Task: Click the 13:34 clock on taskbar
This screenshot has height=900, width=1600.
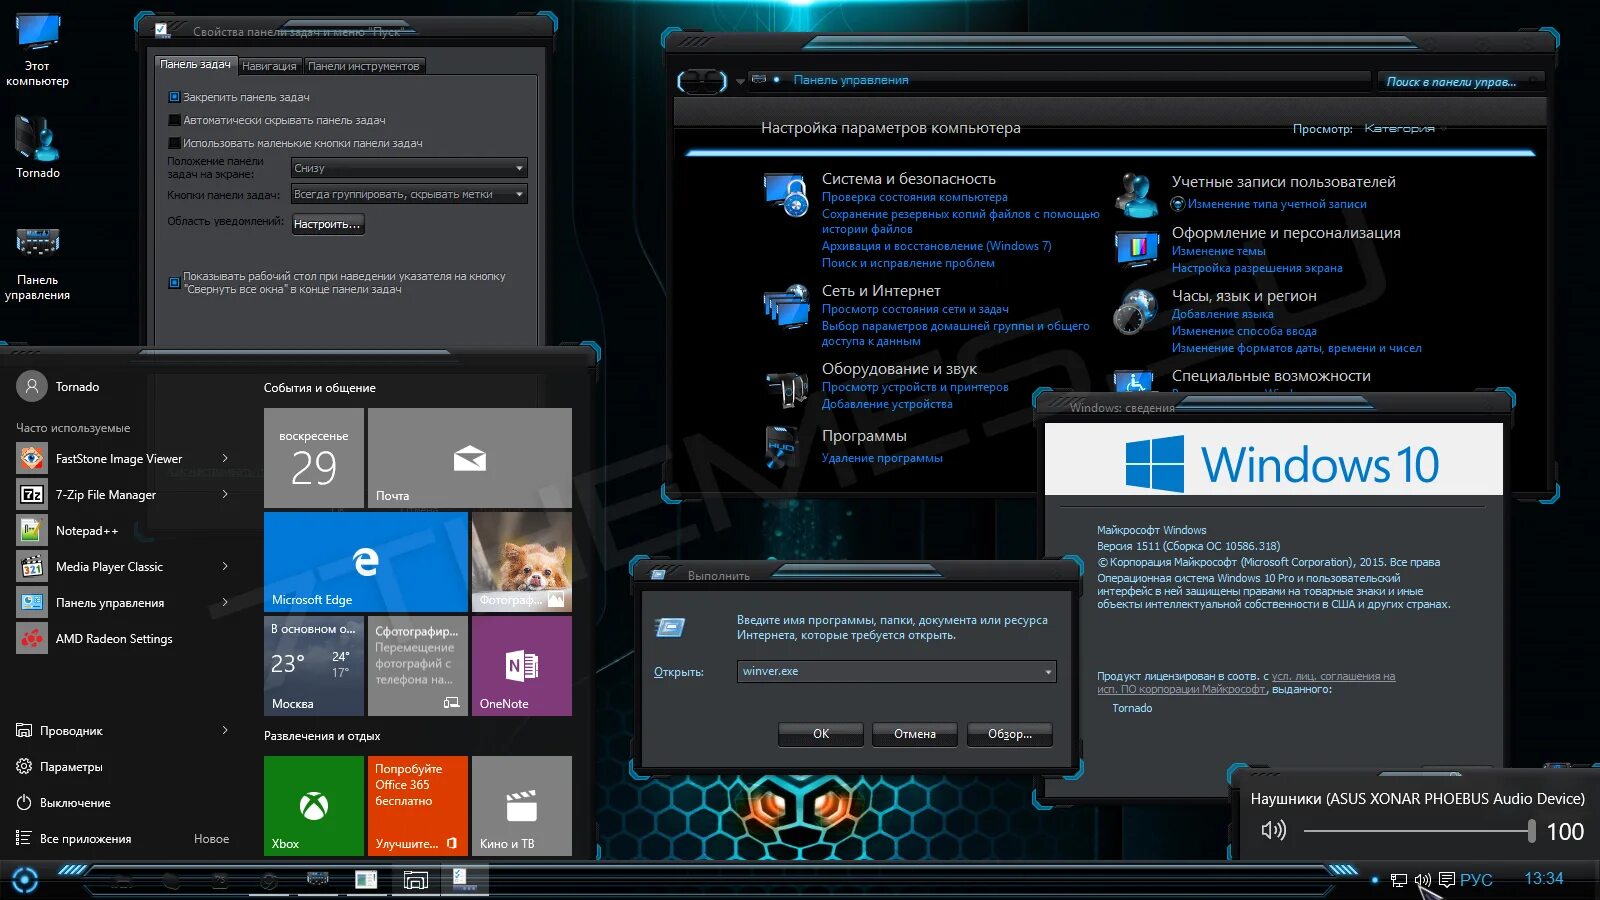Action: point(1543,879)
